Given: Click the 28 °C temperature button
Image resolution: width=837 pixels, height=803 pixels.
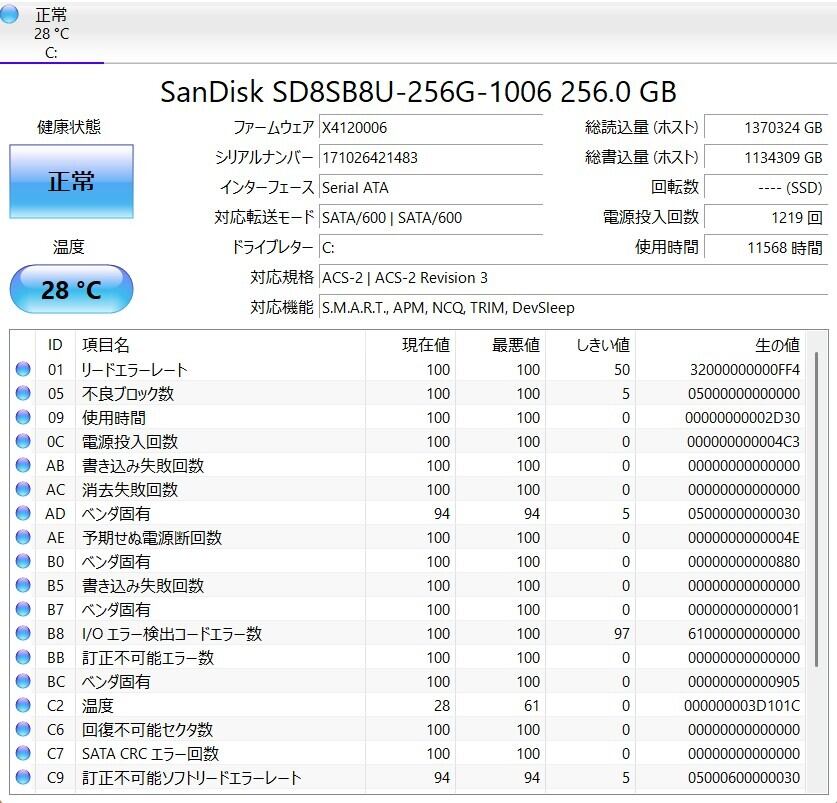Looking at the screenshot, I should coord(71,290).
